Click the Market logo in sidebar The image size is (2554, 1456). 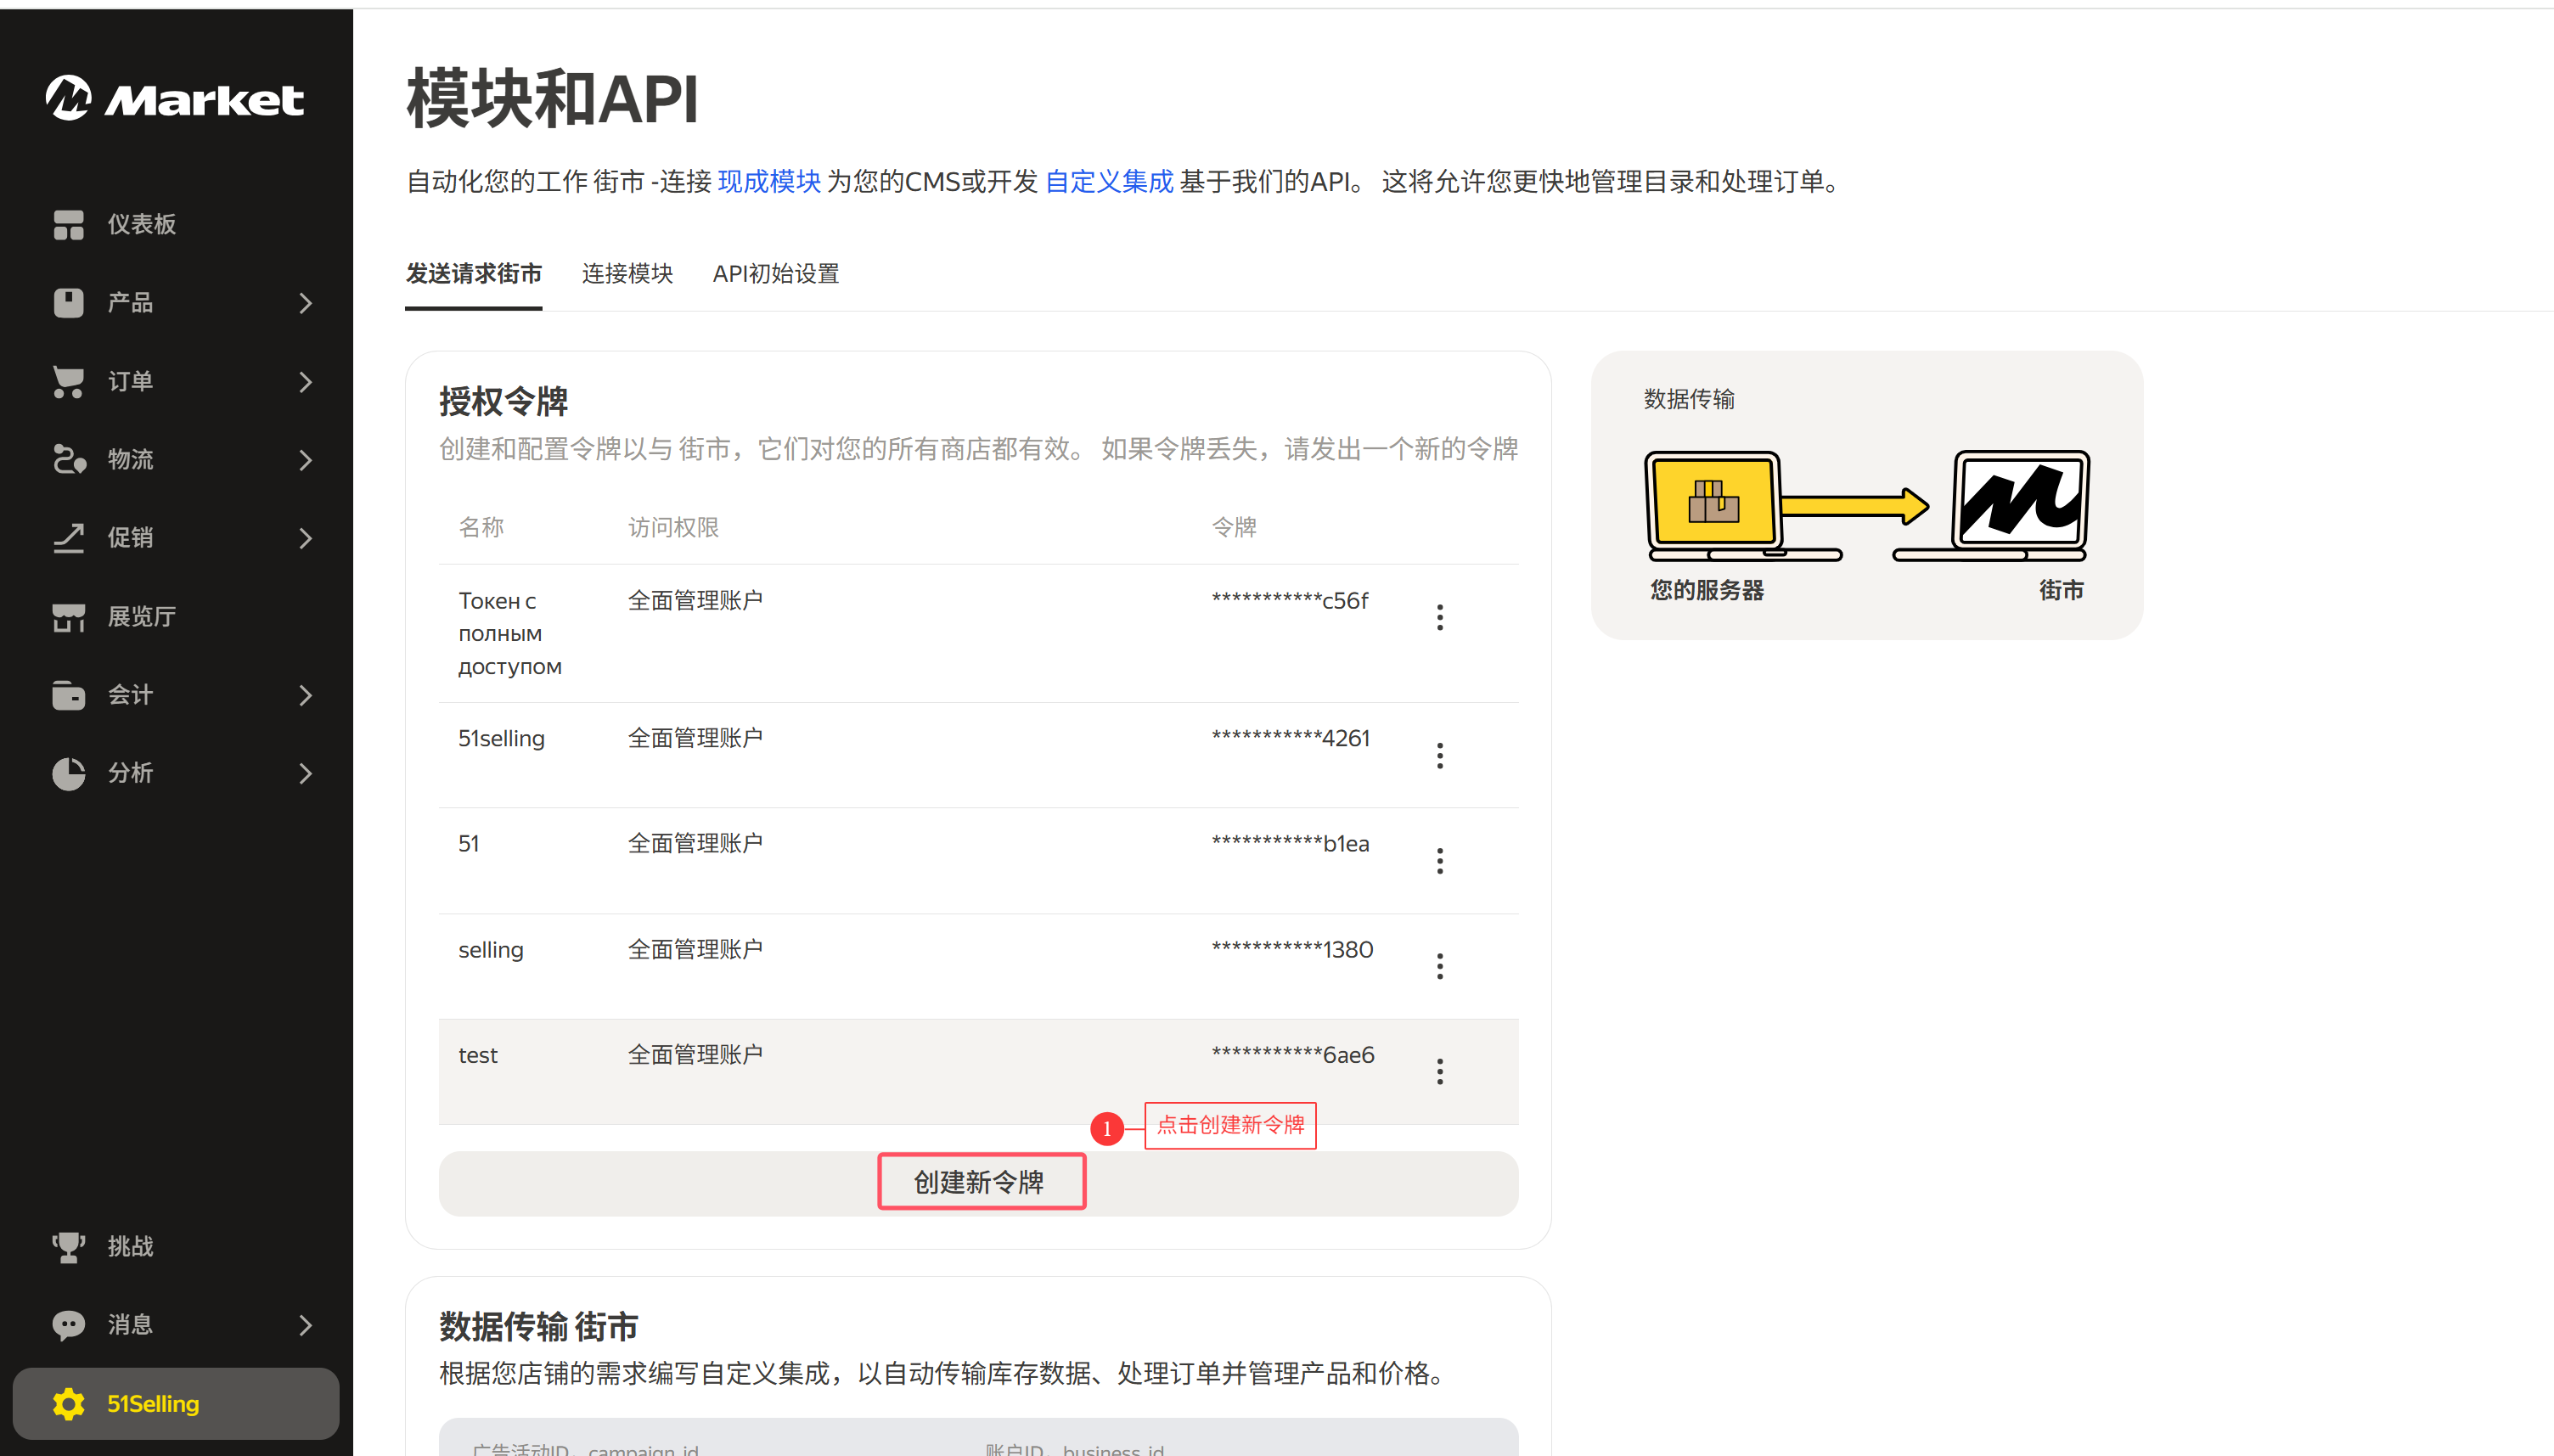[x=175, y=98]
